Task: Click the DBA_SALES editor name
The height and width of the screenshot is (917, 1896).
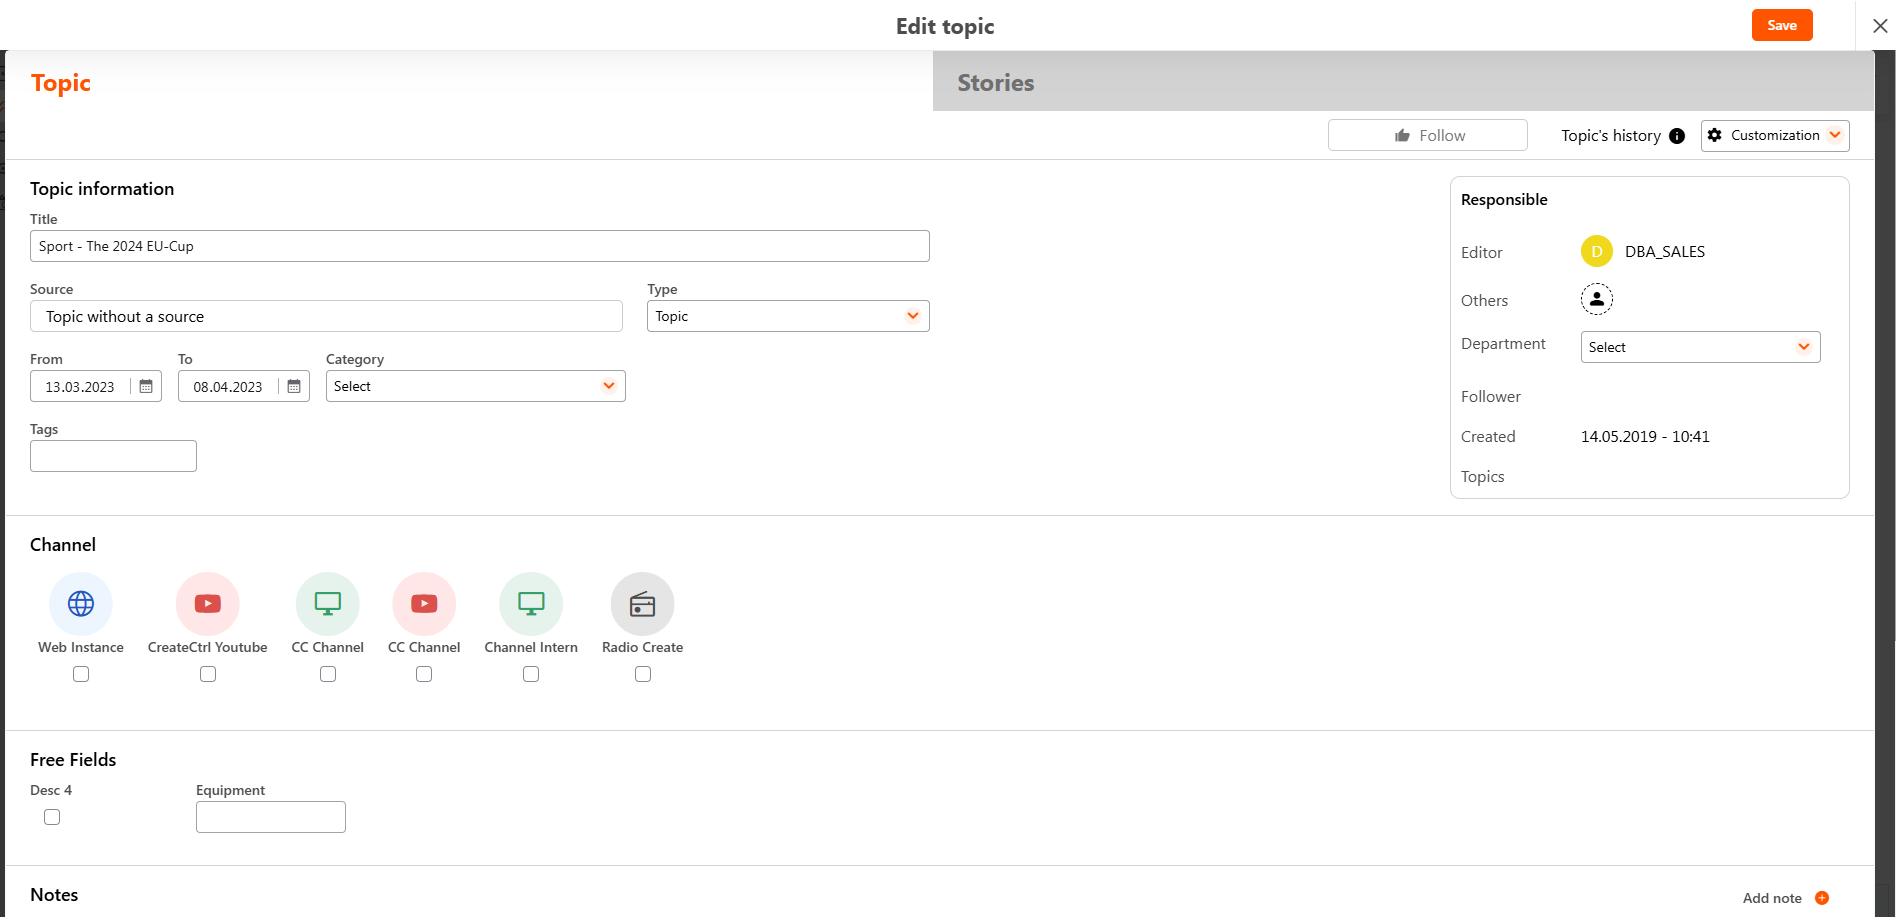Action: [1665, 252]
